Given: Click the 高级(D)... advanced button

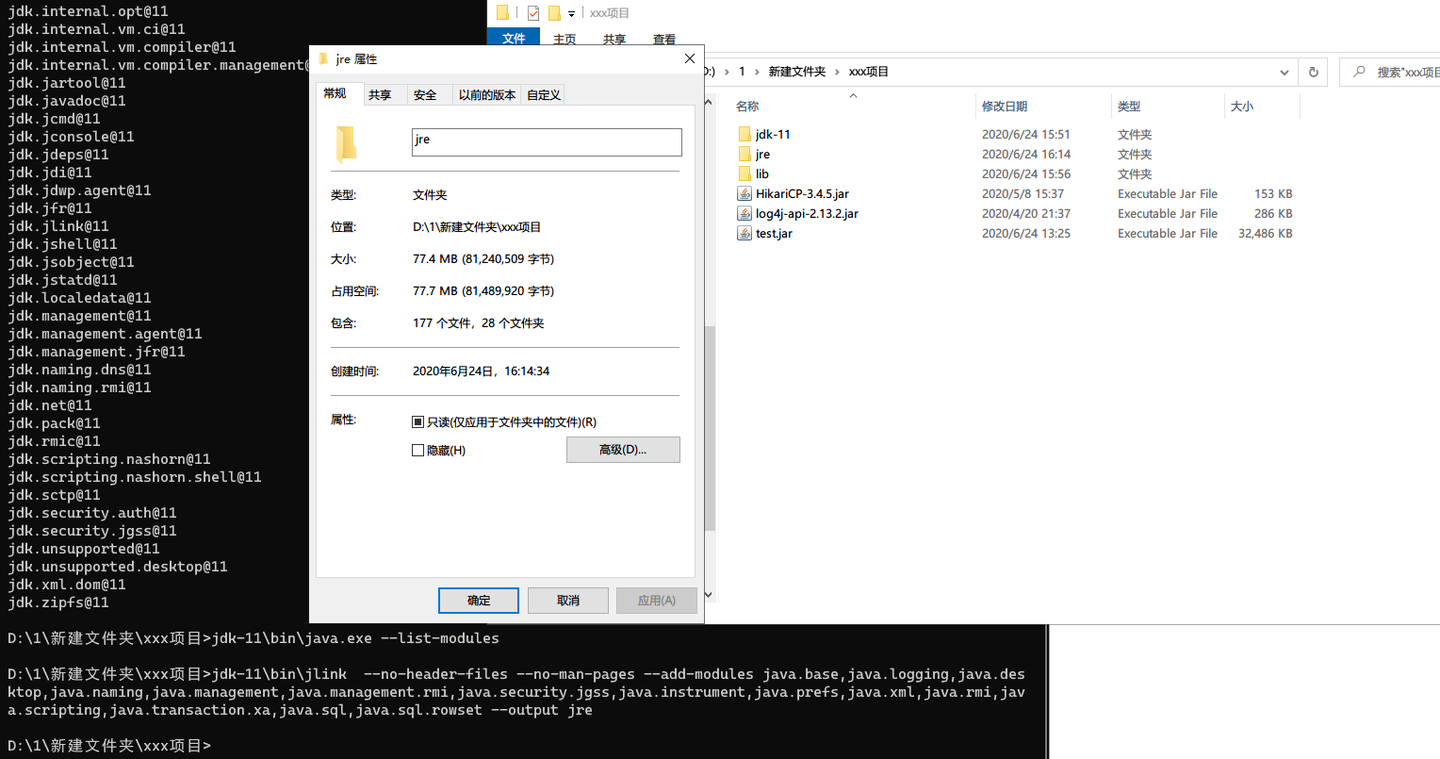Looking at the screenshot, I should point(623,449).
